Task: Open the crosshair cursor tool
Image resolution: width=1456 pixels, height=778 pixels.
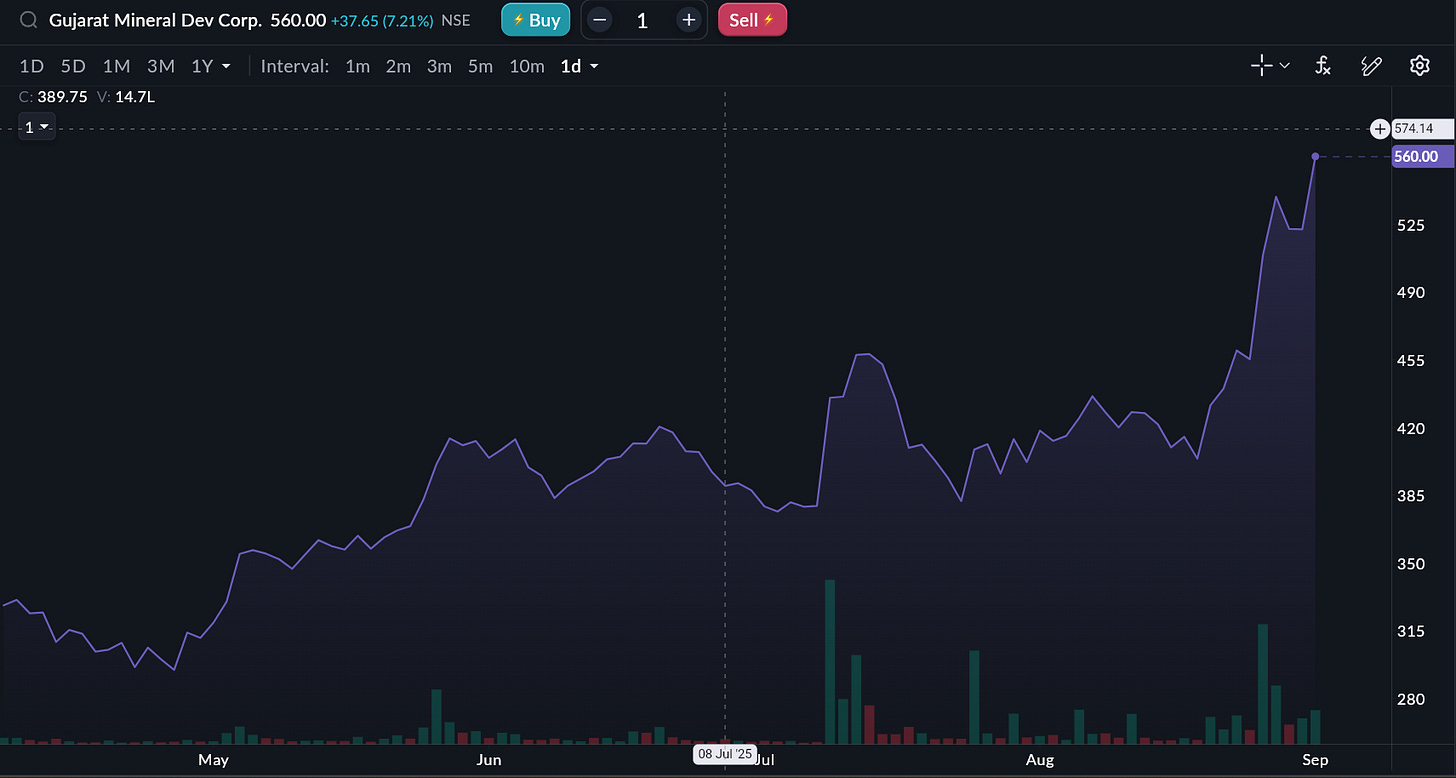Action: pos(1262,66)
